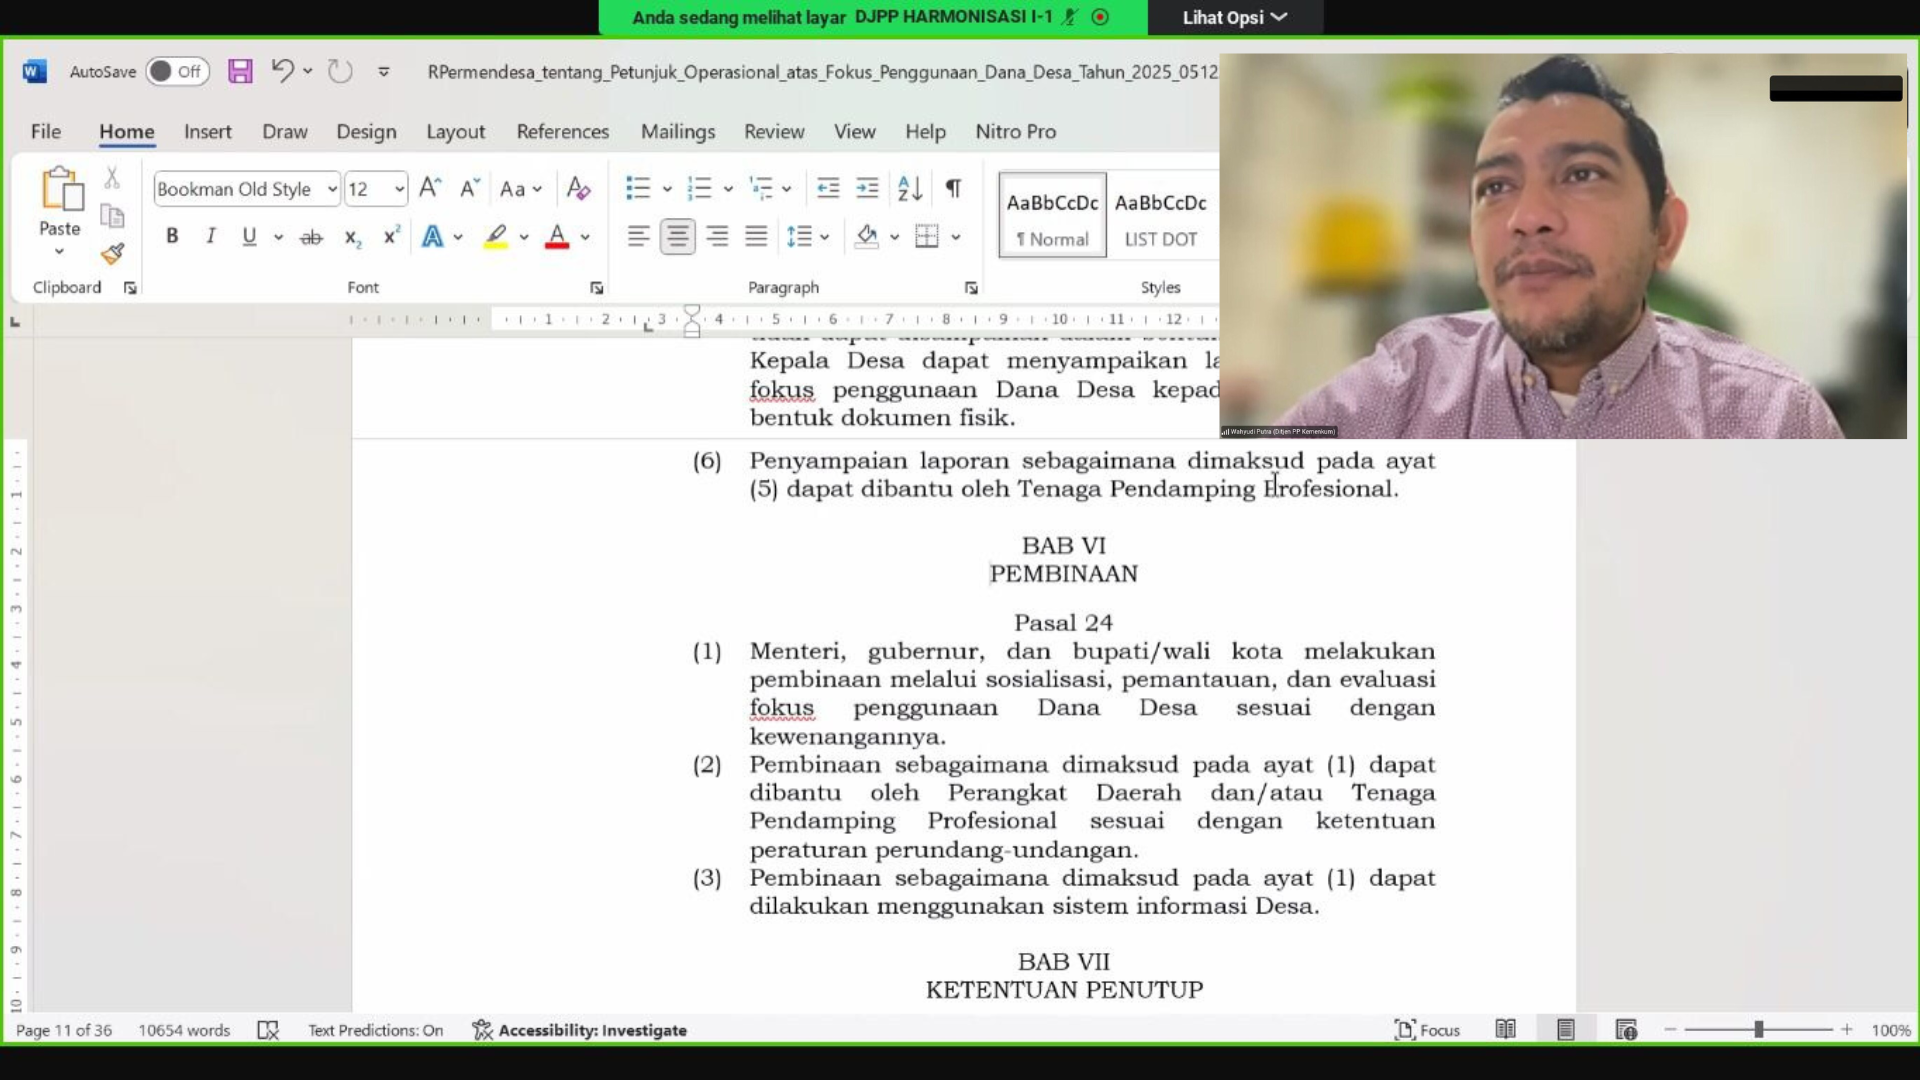Image resolution: width=1920 pixels, height=1080 pixels.
Task: Click Accessibility: Investigate status
Action: coord(580,1030)
